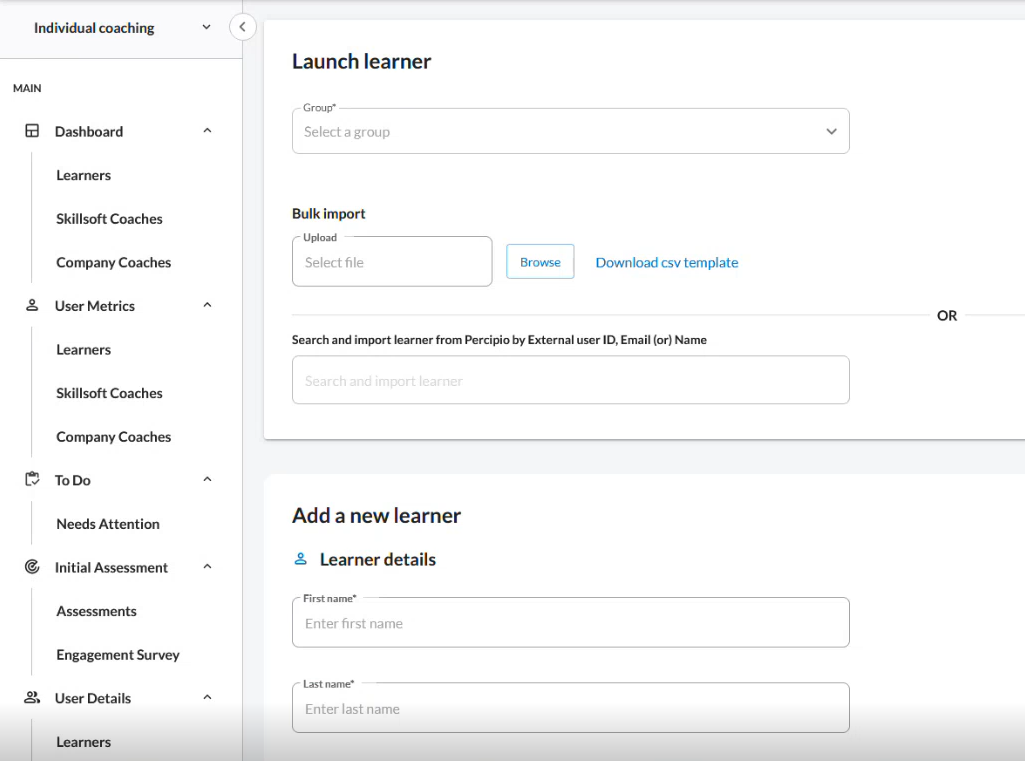Image resolution: width=1025 pixels, height=761 pixels.
Task: Click the Select file upload field
Action: (391, 261)
